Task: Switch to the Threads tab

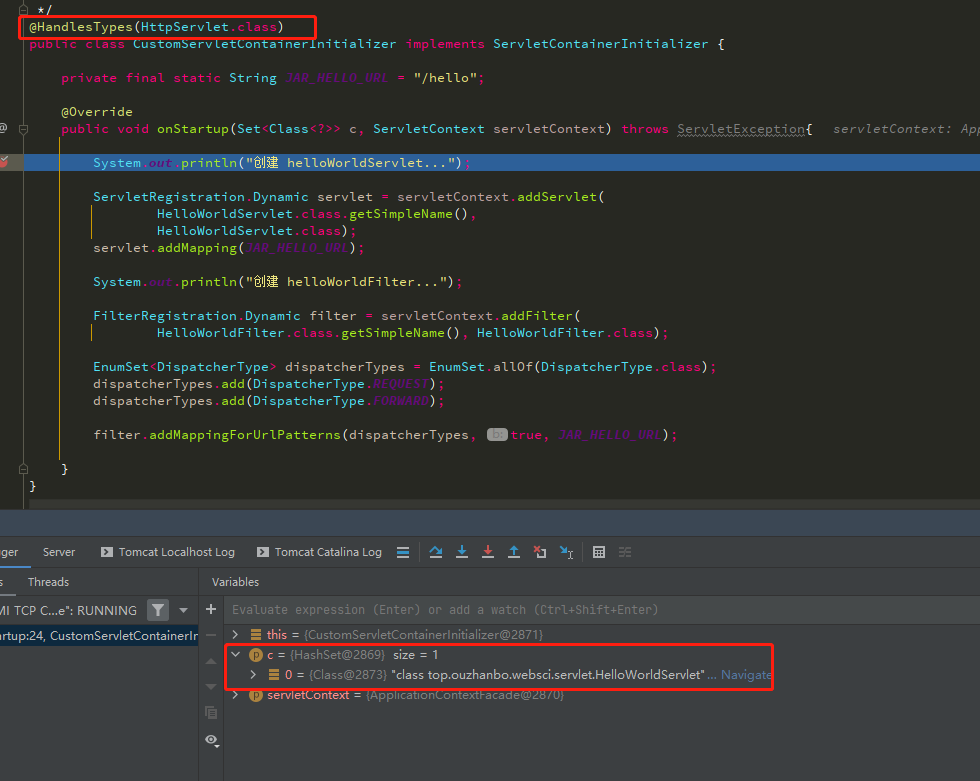Action: (48, 582)
